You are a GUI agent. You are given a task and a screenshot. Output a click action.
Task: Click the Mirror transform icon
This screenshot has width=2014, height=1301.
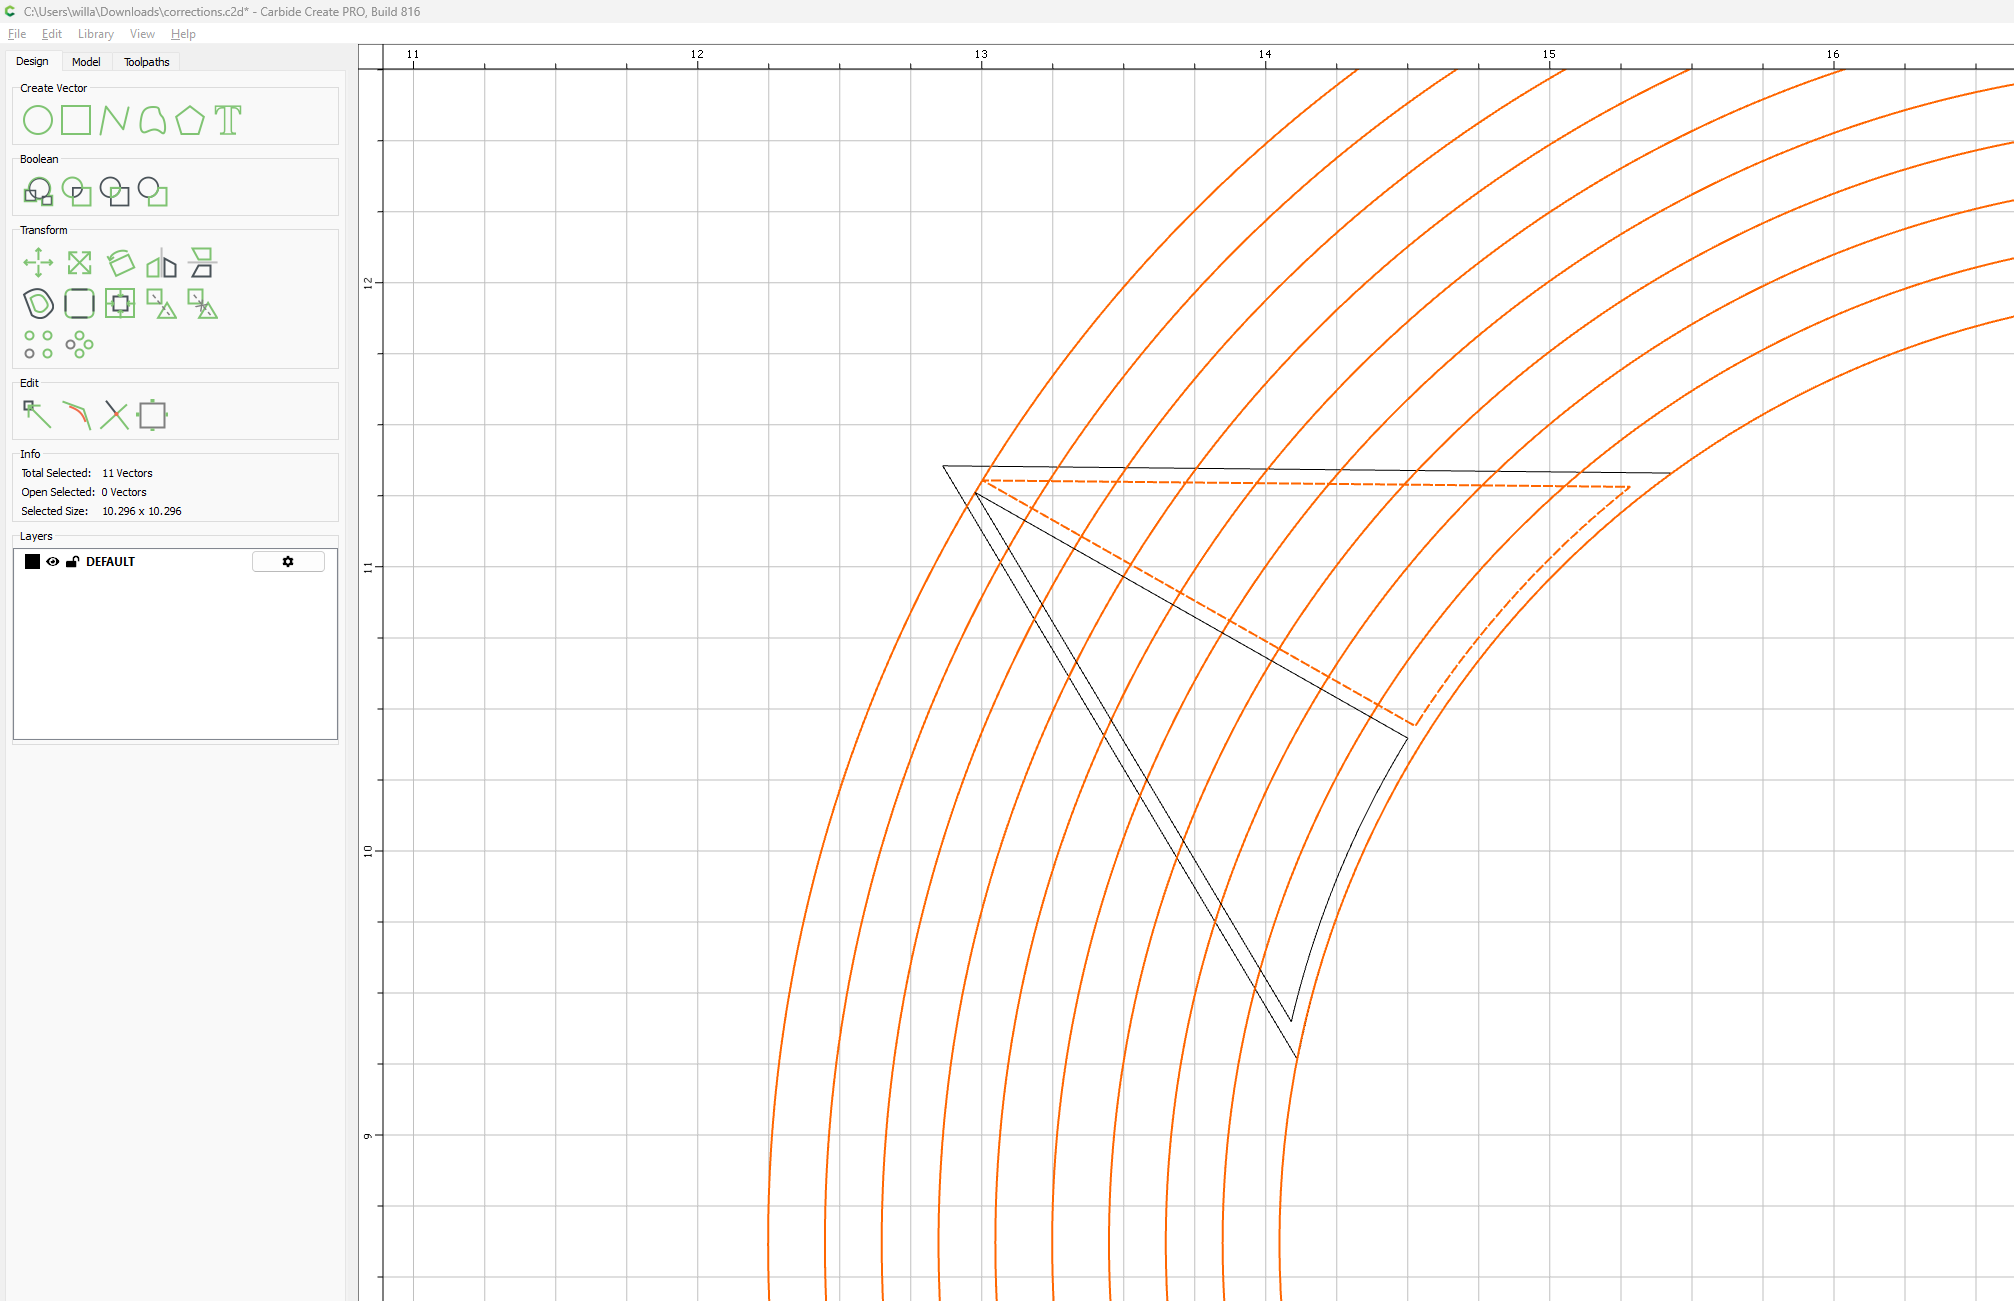[161, 263]
